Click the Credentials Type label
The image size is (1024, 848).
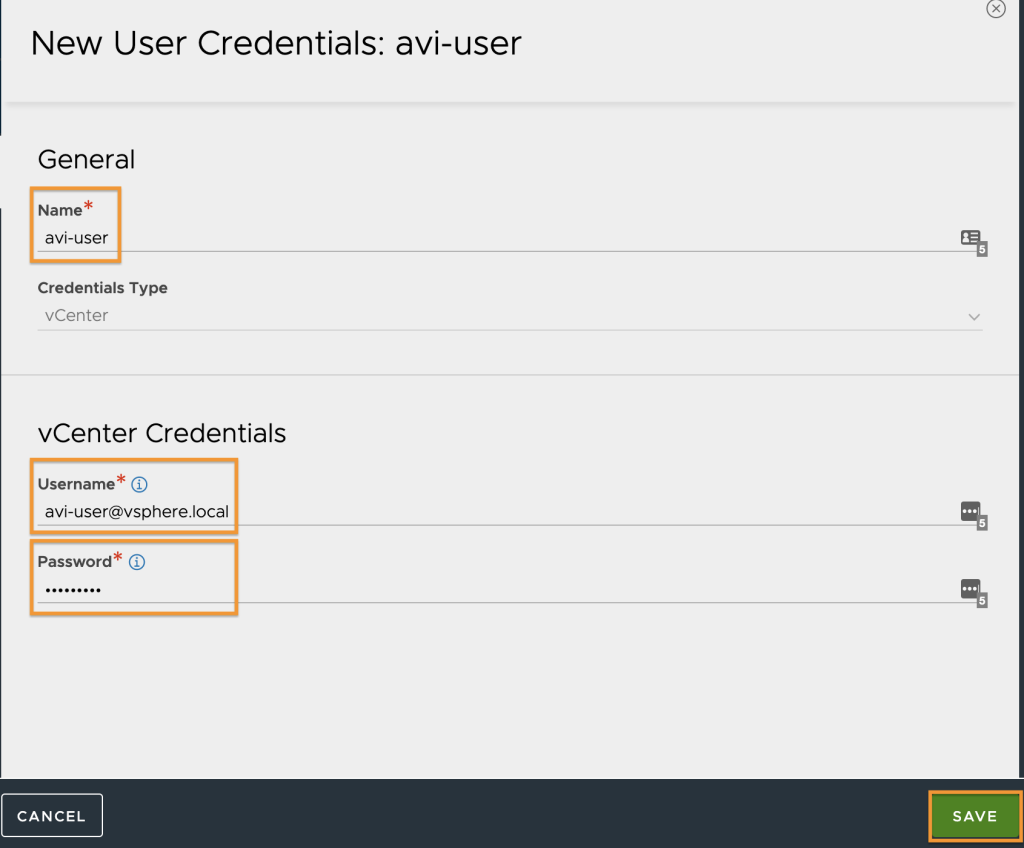point(103,287)
